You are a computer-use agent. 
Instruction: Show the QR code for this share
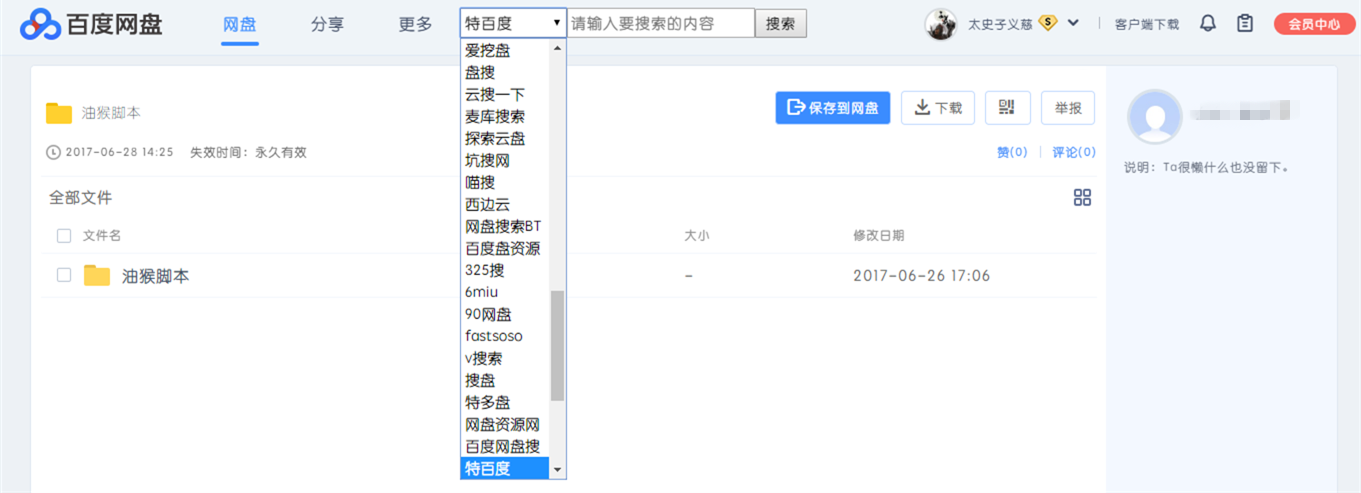coord(1007,108)
